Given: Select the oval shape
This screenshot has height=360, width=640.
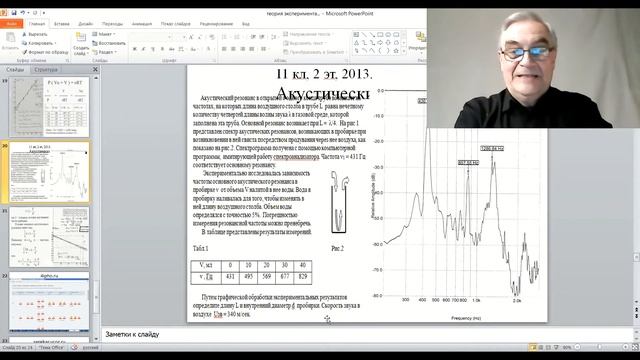Looking at the screenshot, I should pyautogui.click(x=388, y=35).
